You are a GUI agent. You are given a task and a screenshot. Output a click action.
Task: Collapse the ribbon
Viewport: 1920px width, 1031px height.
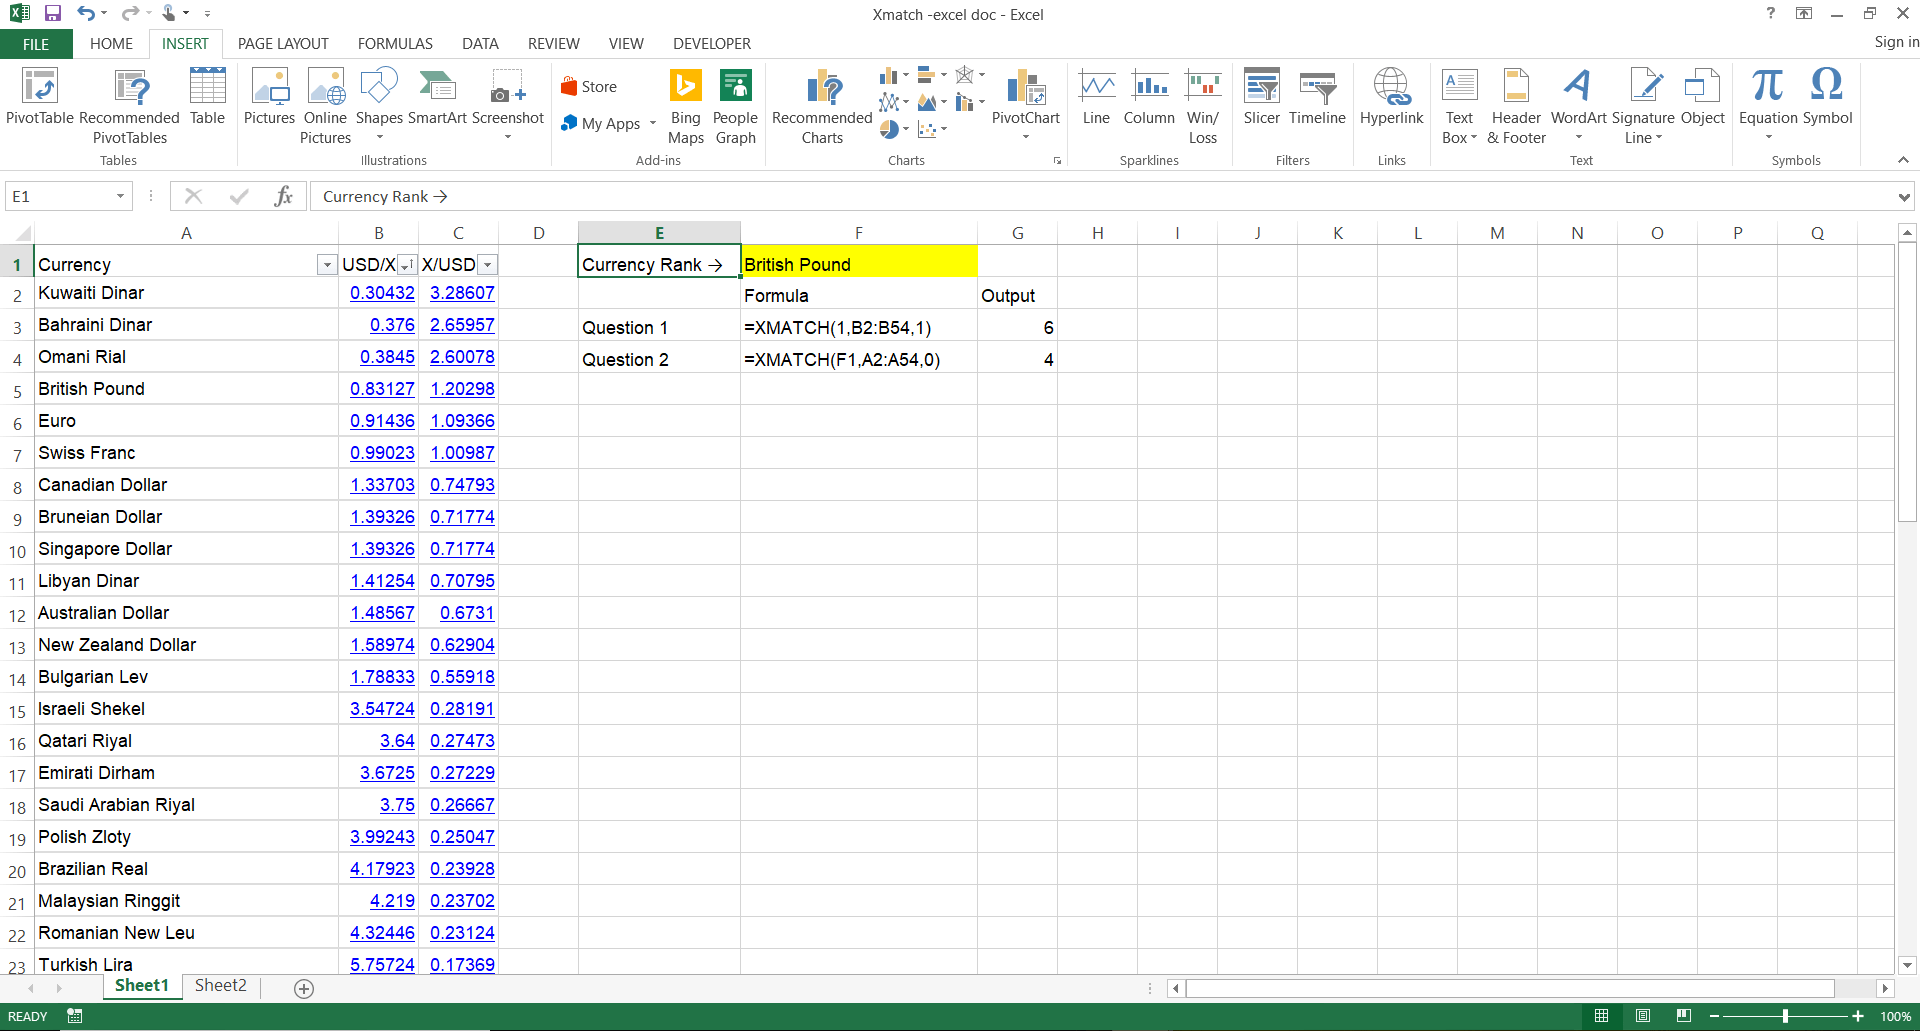point(1903,159)
